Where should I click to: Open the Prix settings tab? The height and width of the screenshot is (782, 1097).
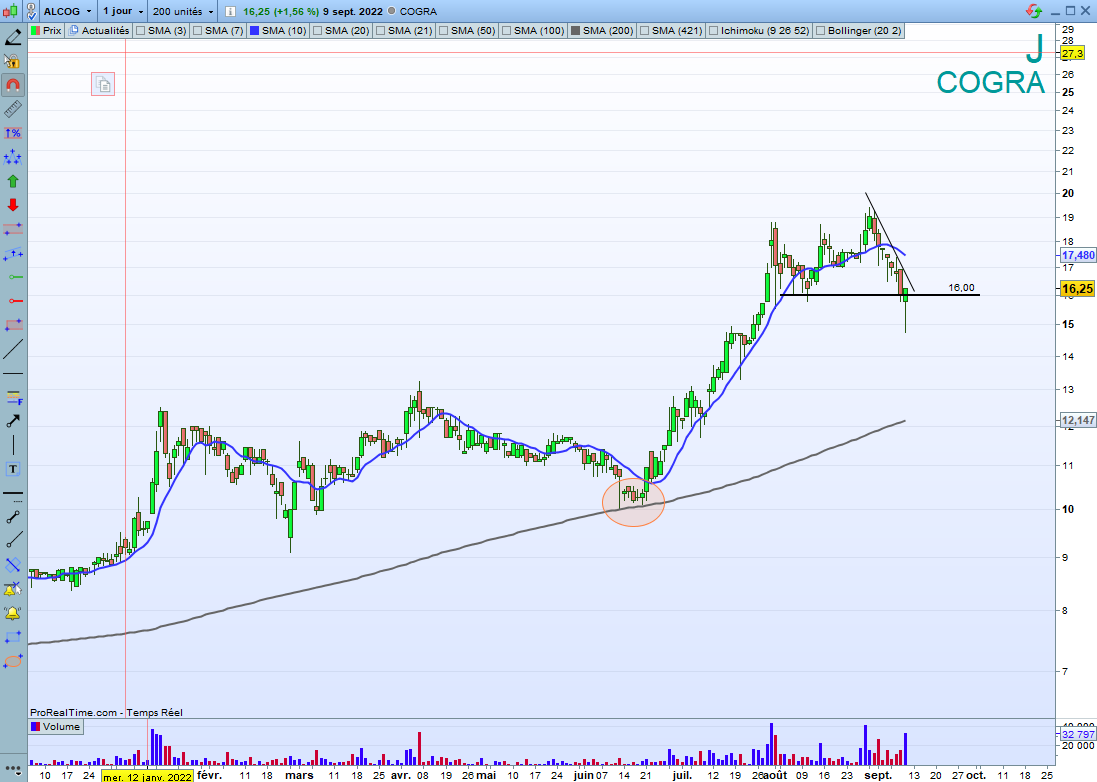pos(46,31)
